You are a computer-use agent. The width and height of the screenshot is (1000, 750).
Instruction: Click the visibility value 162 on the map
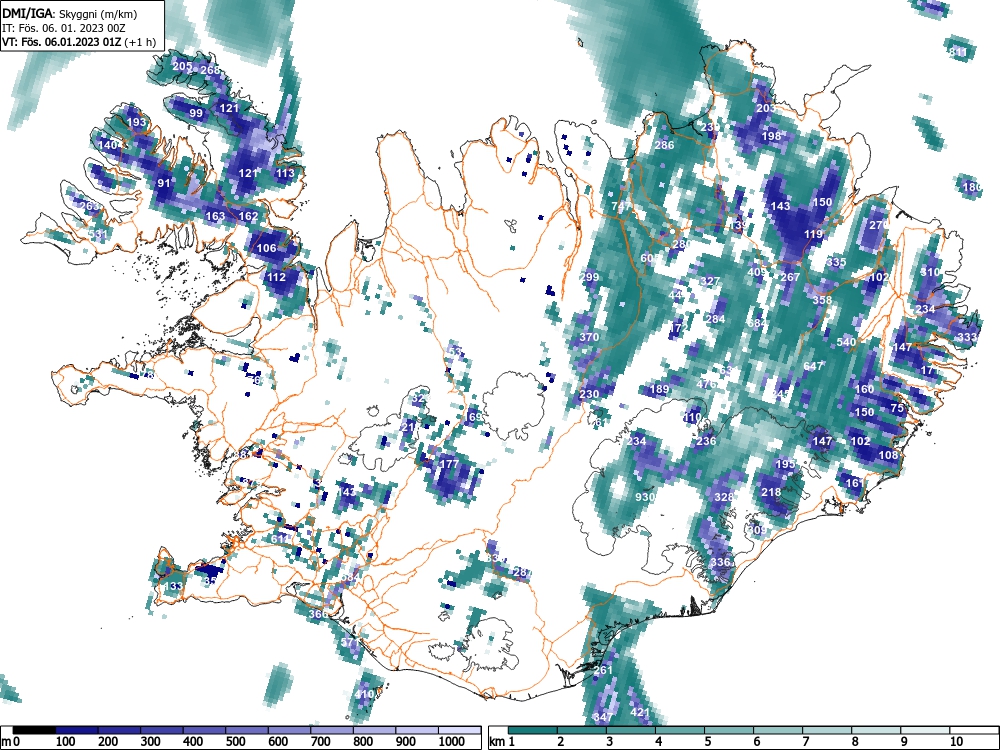pos(248,216)
